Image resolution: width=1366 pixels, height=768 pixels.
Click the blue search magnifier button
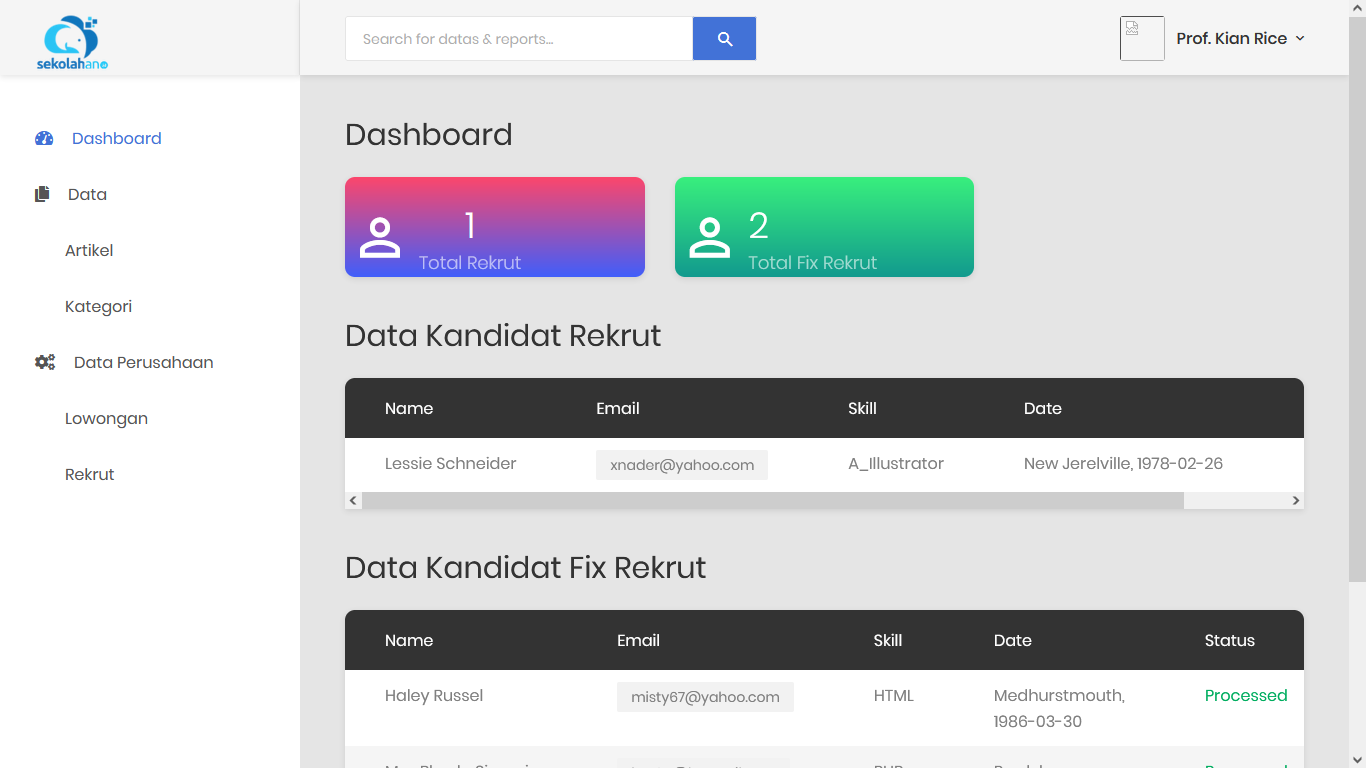(724, 39)
